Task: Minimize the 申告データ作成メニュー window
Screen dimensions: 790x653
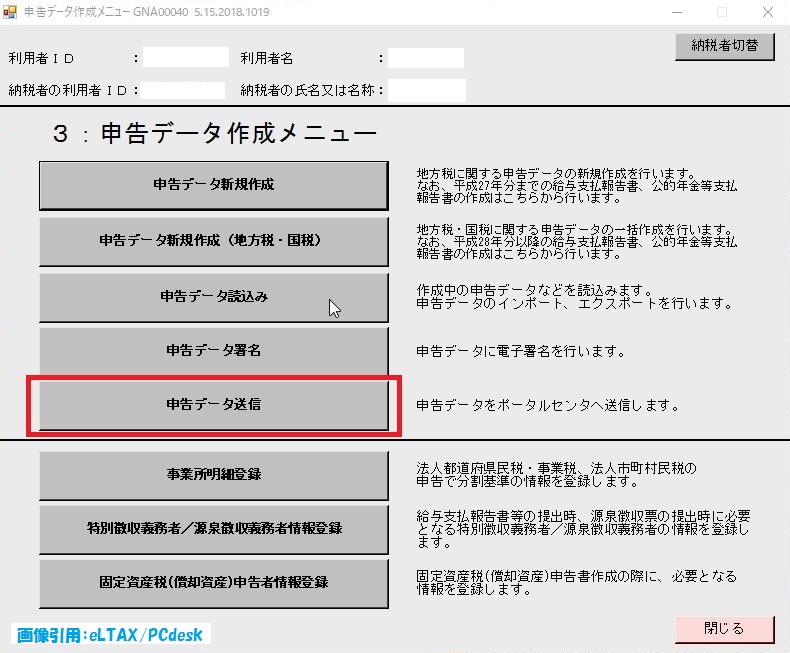Action: click(677, 12)
